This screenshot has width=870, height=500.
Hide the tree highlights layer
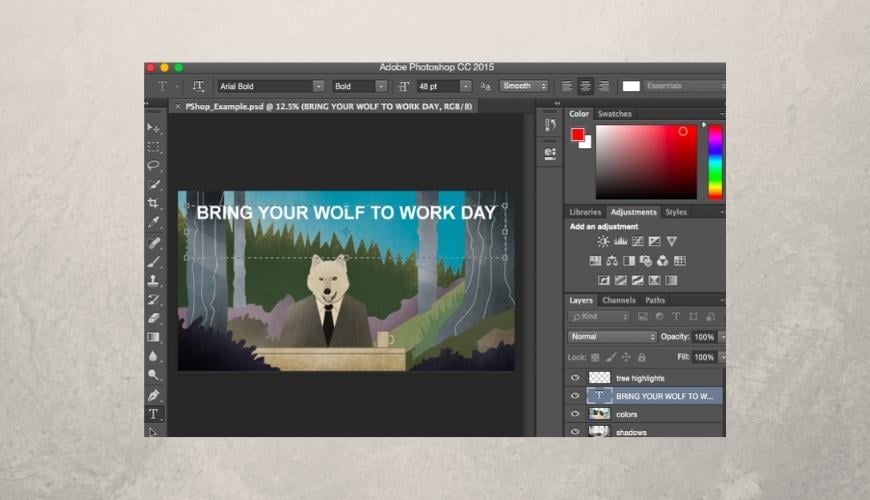[575, 378]
